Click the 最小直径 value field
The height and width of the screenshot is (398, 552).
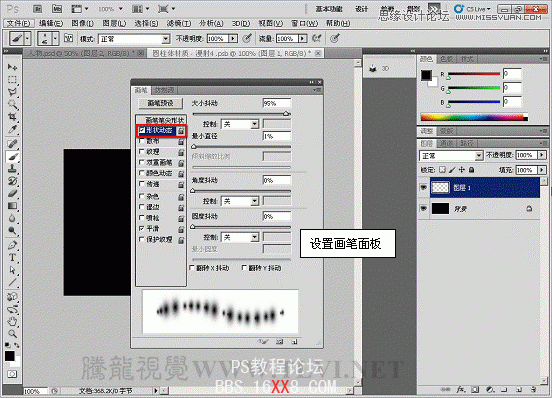[277, 136]
